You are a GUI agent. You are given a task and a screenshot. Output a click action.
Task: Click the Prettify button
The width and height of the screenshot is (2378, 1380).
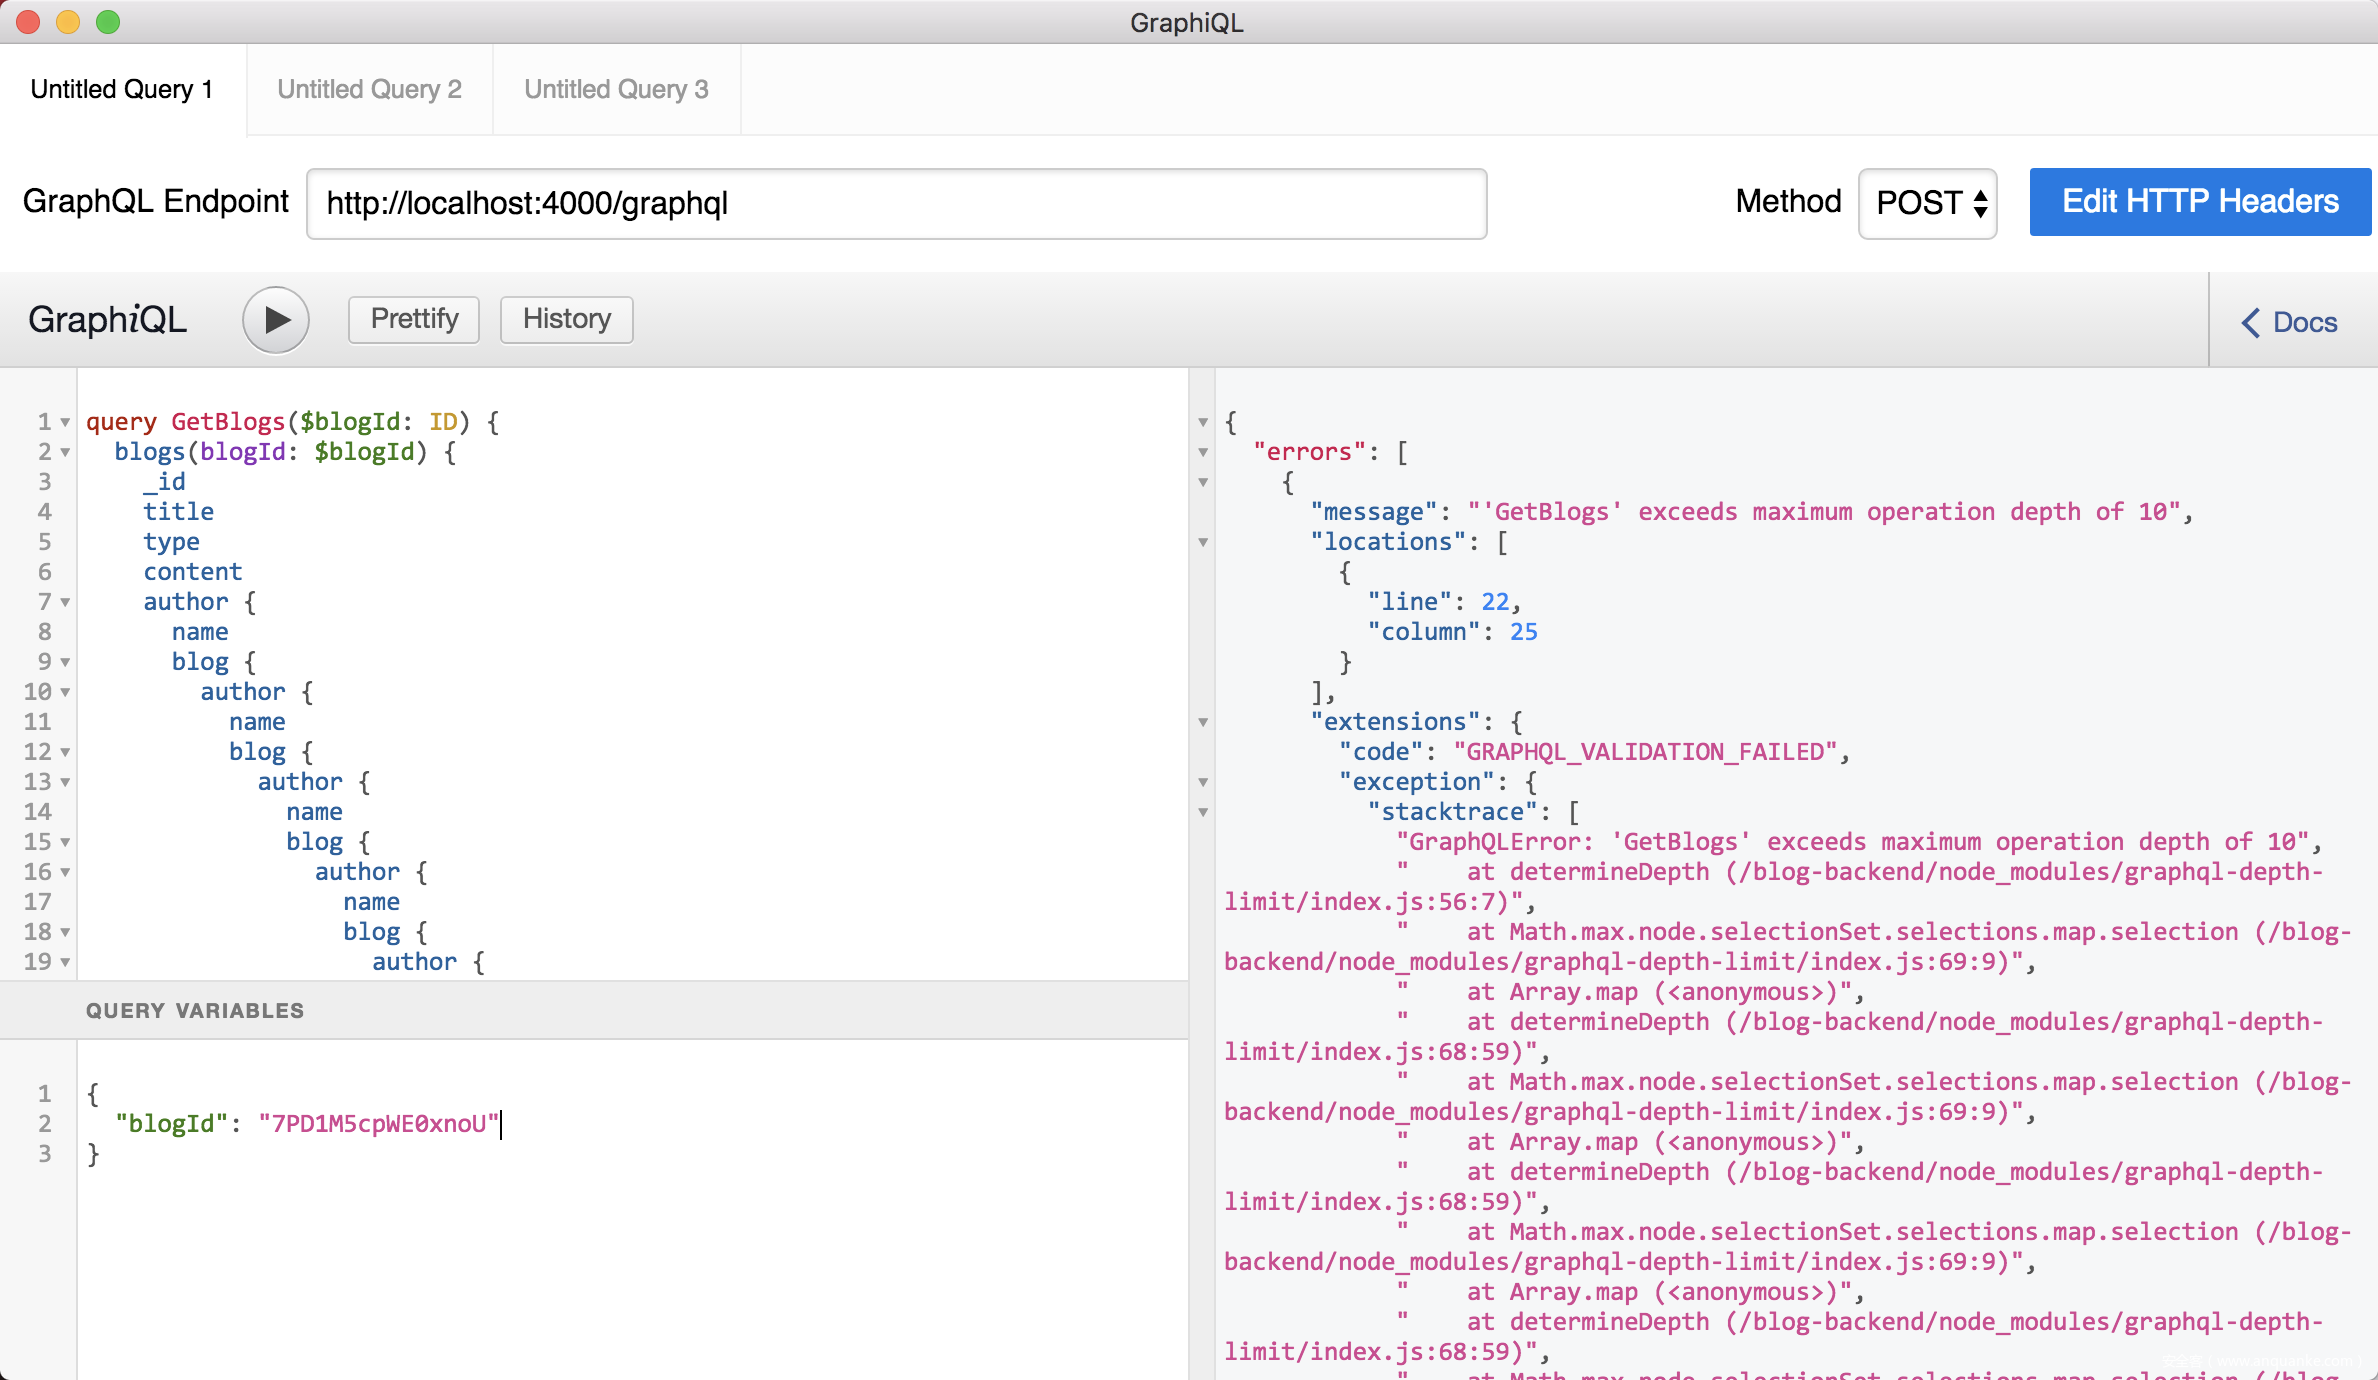point(414,319)
